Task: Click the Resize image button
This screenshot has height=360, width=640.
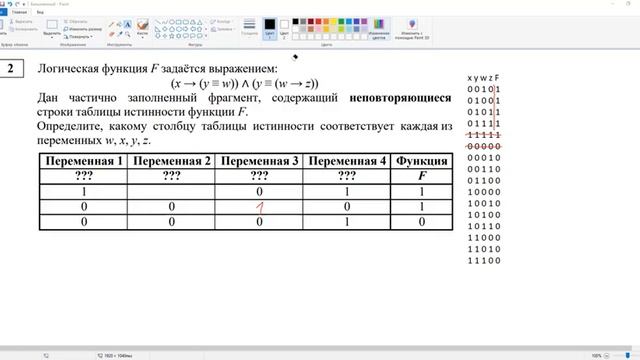Action: (x=82, y=29)
